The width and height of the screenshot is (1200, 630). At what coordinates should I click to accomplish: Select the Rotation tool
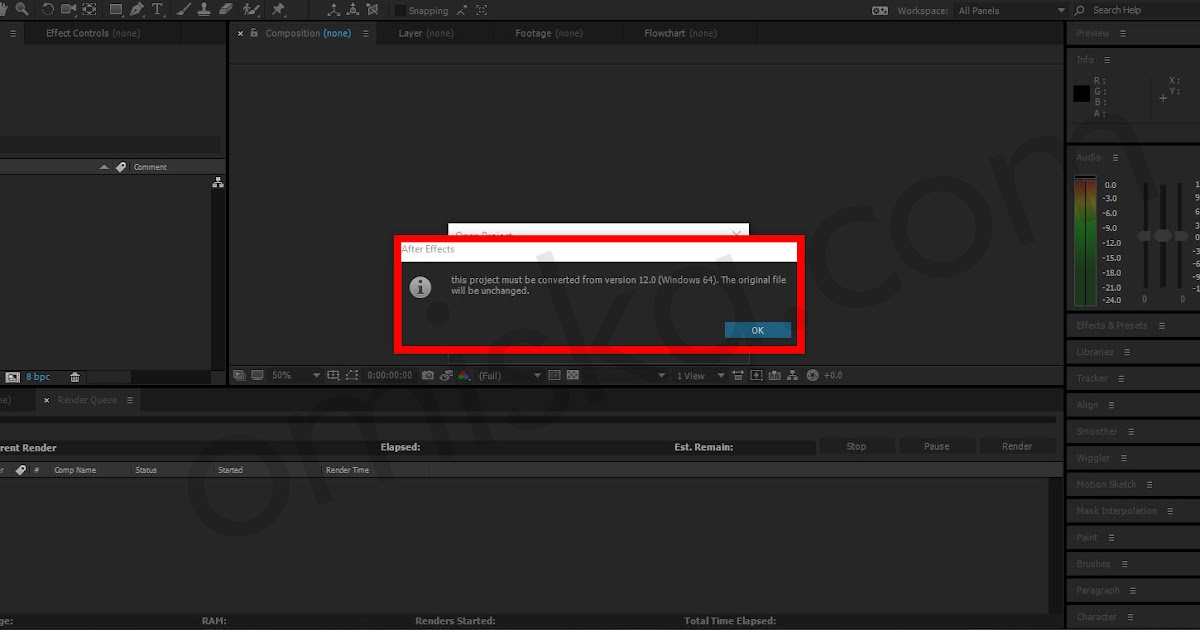pyautogui.click(x=47, y=9)
